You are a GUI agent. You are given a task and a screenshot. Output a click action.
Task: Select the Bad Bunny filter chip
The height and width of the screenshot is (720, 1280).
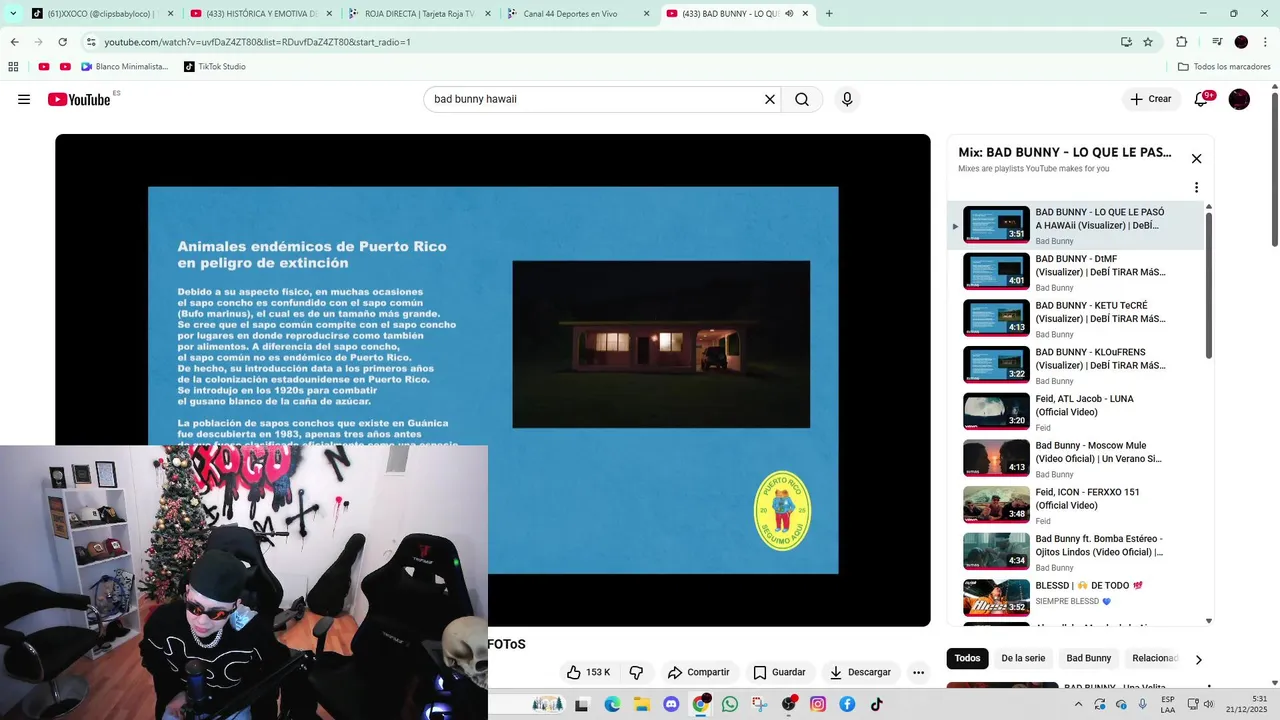point(1088,658)
